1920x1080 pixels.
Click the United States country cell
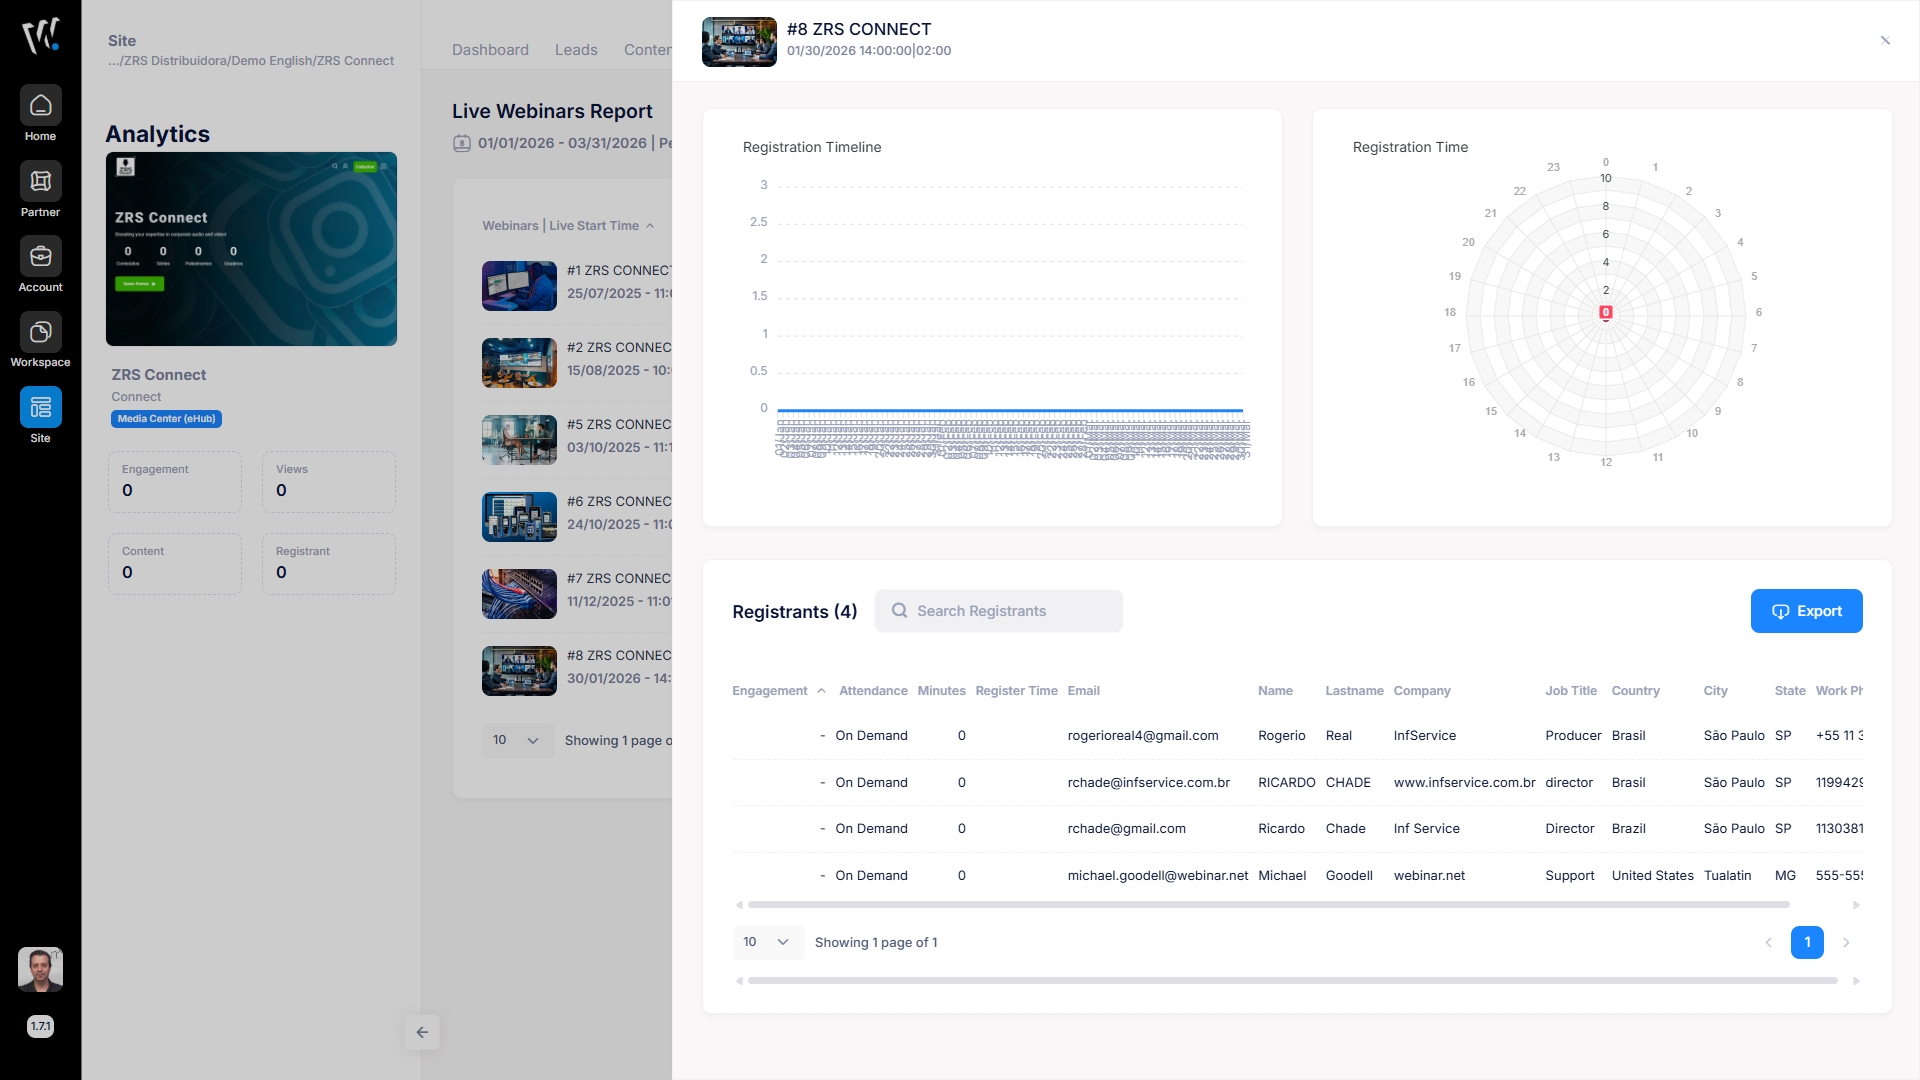tap(1652, 876)
